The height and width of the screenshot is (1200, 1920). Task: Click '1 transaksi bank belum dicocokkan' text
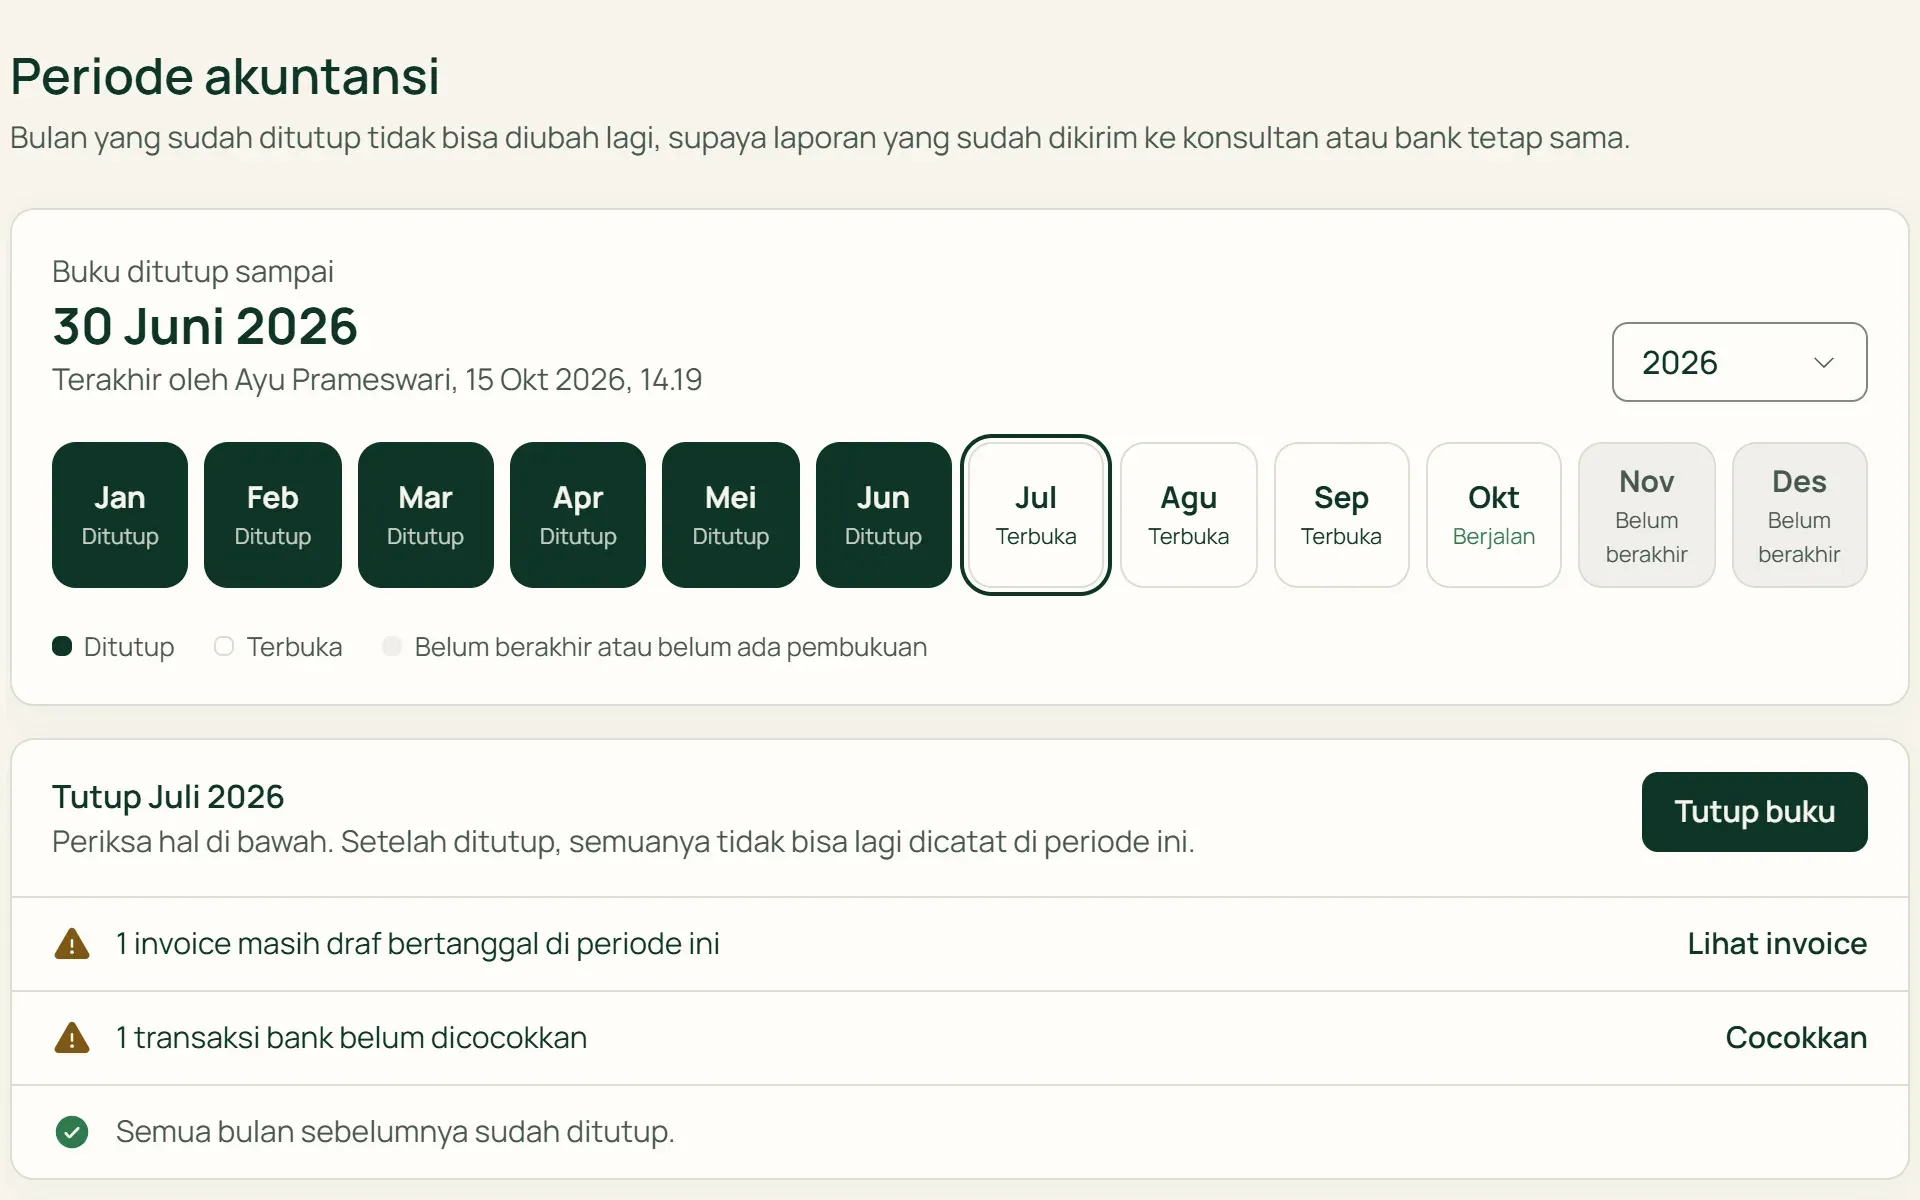coord(351,1038)
